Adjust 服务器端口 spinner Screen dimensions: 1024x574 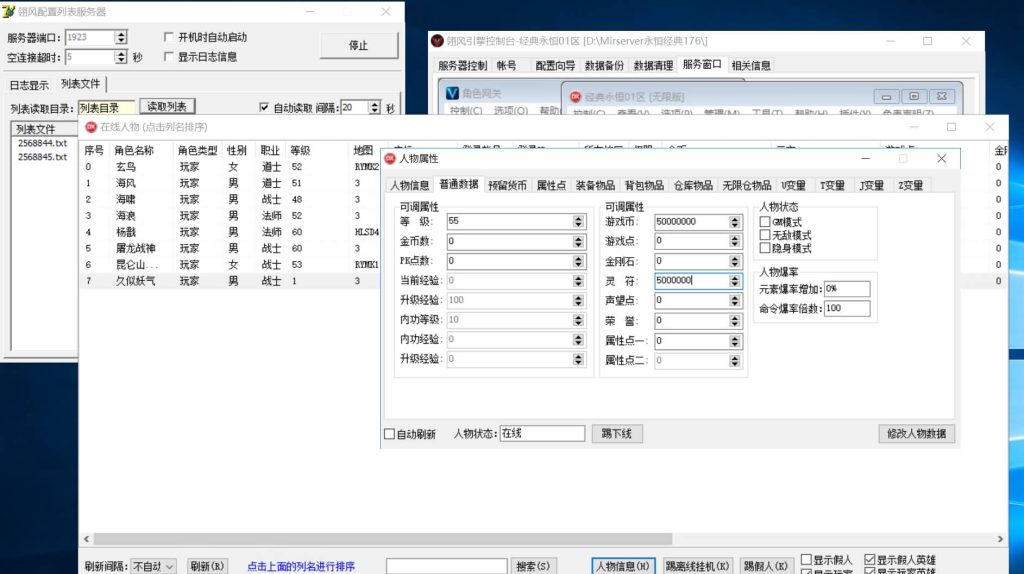(121, 37)
